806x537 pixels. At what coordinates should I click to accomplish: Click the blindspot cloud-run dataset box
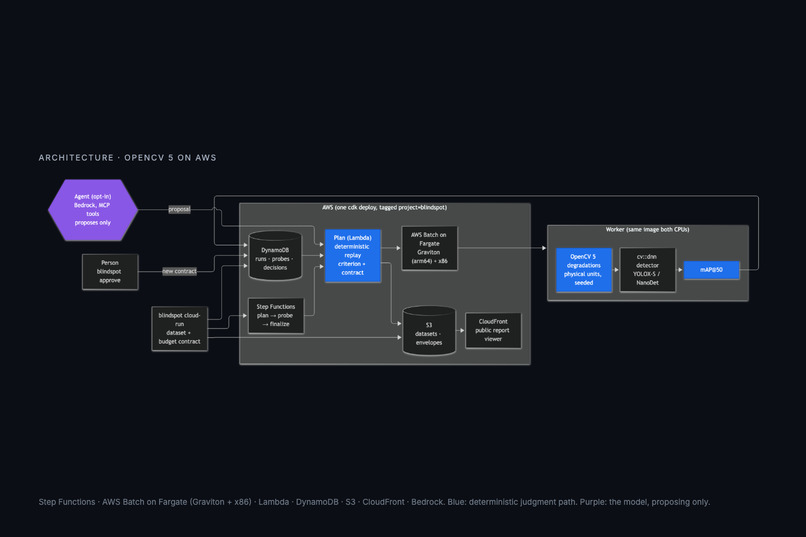pyautogui.click(x=179, y=328)
